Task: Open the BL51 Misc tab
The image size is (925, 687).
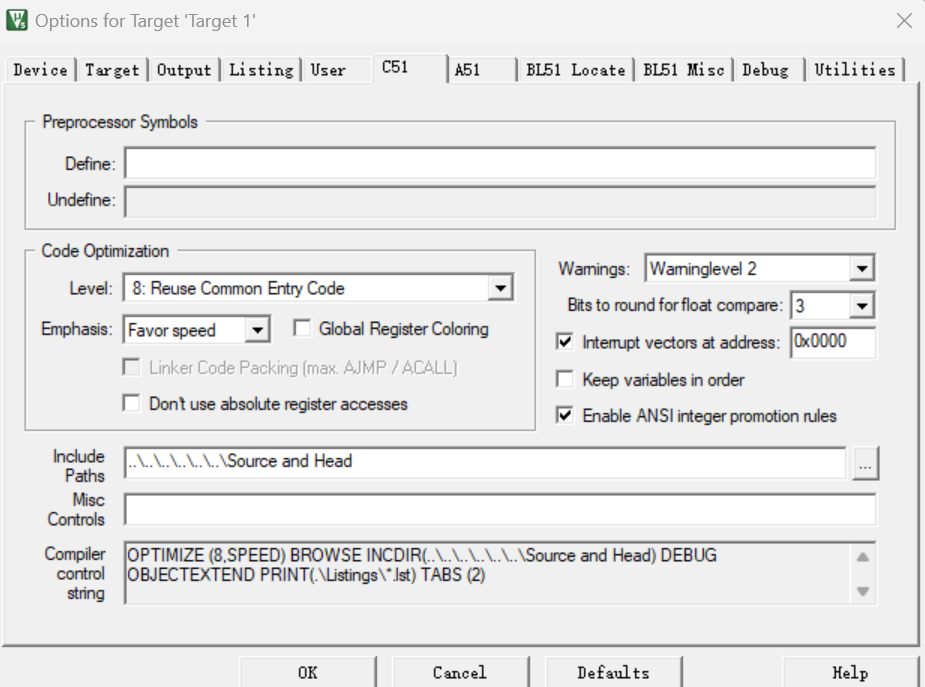Action: point(684,70)
